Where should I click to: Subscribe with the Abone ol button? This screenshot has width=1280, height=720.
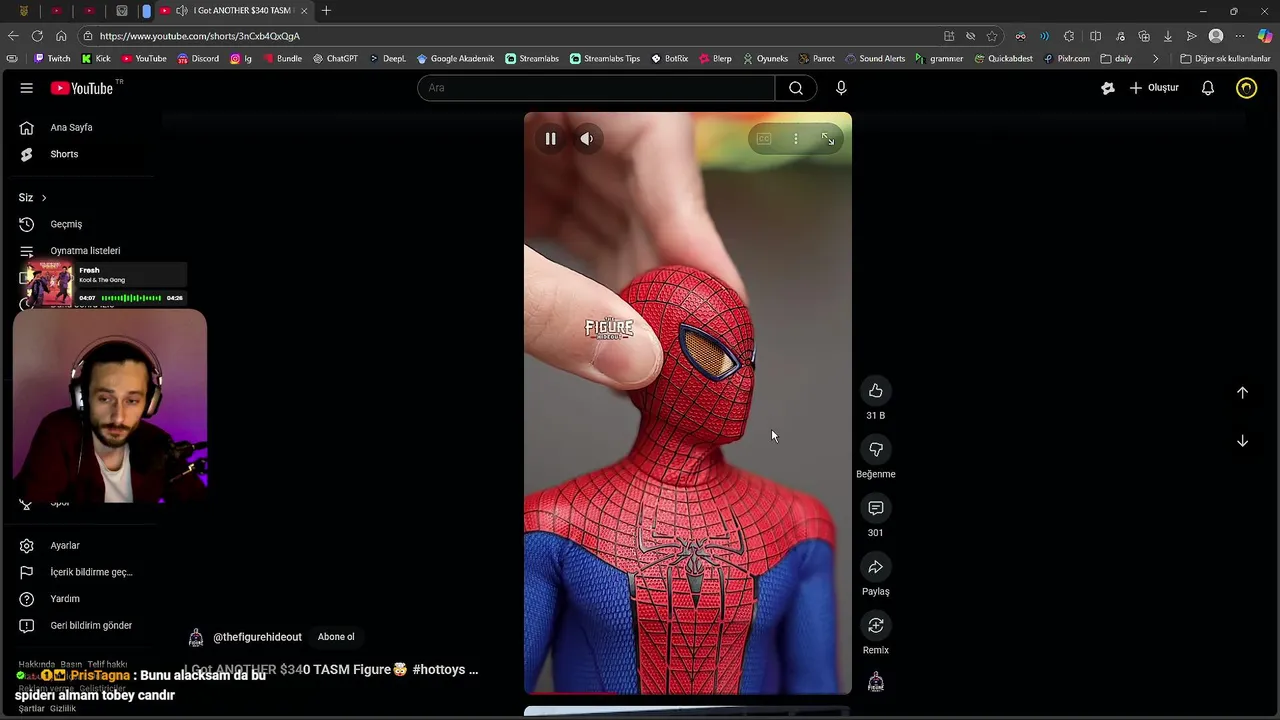click(336, 637)
